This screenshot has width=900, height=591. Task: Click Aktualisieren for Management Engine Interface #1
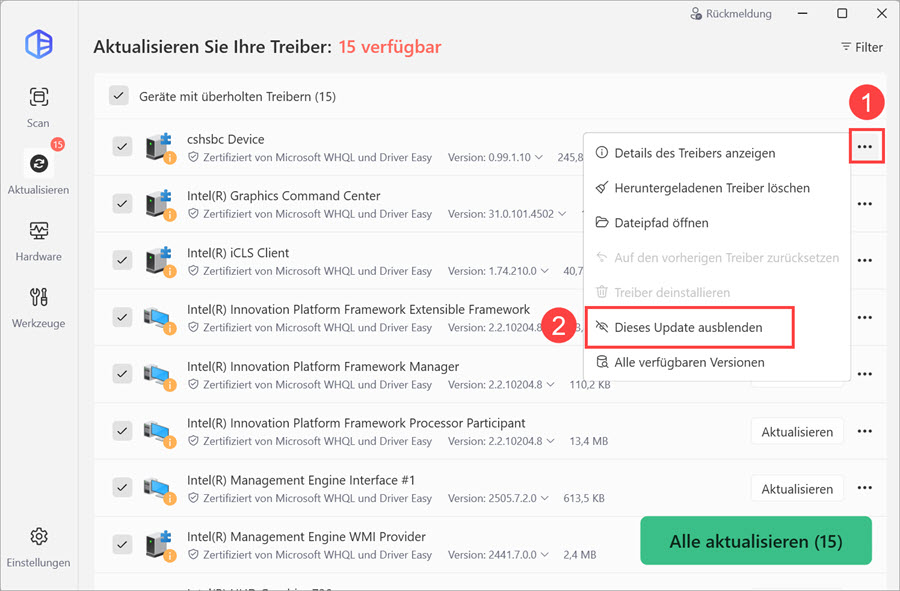click(x=797, y=489)
